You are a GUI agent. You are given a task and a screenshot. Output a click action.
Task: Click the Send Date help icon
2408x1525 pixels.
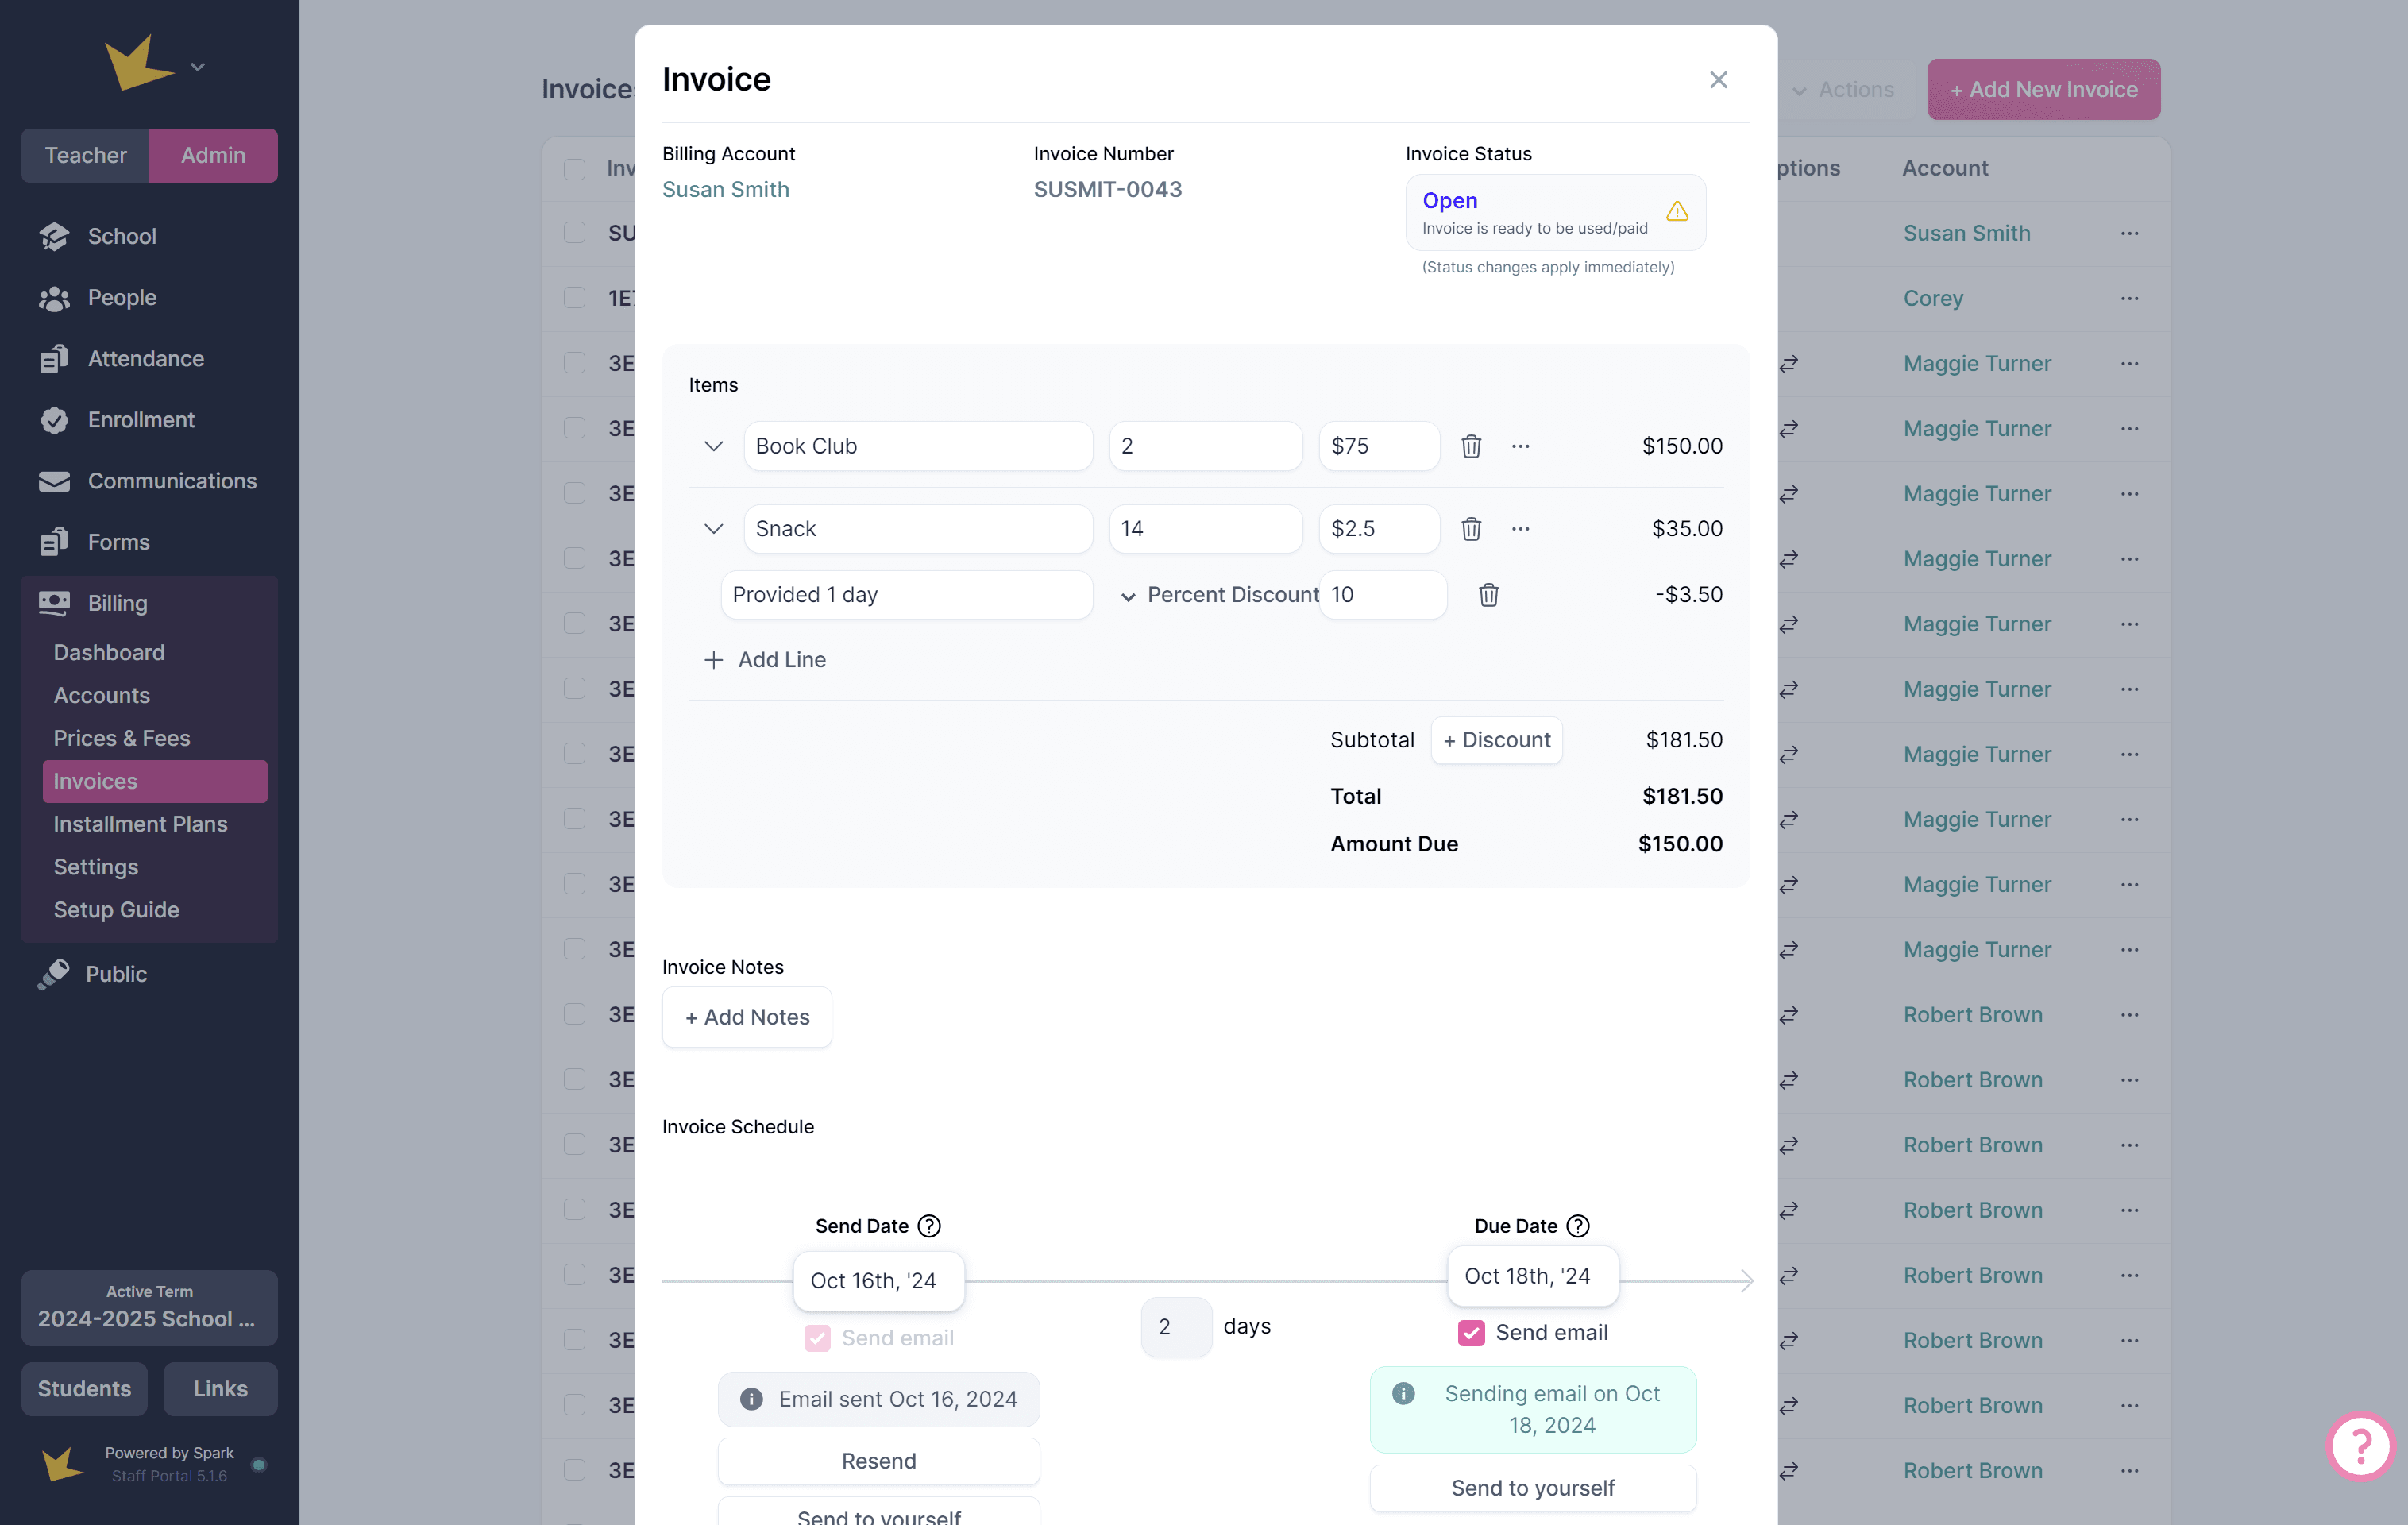point(929,1226)
